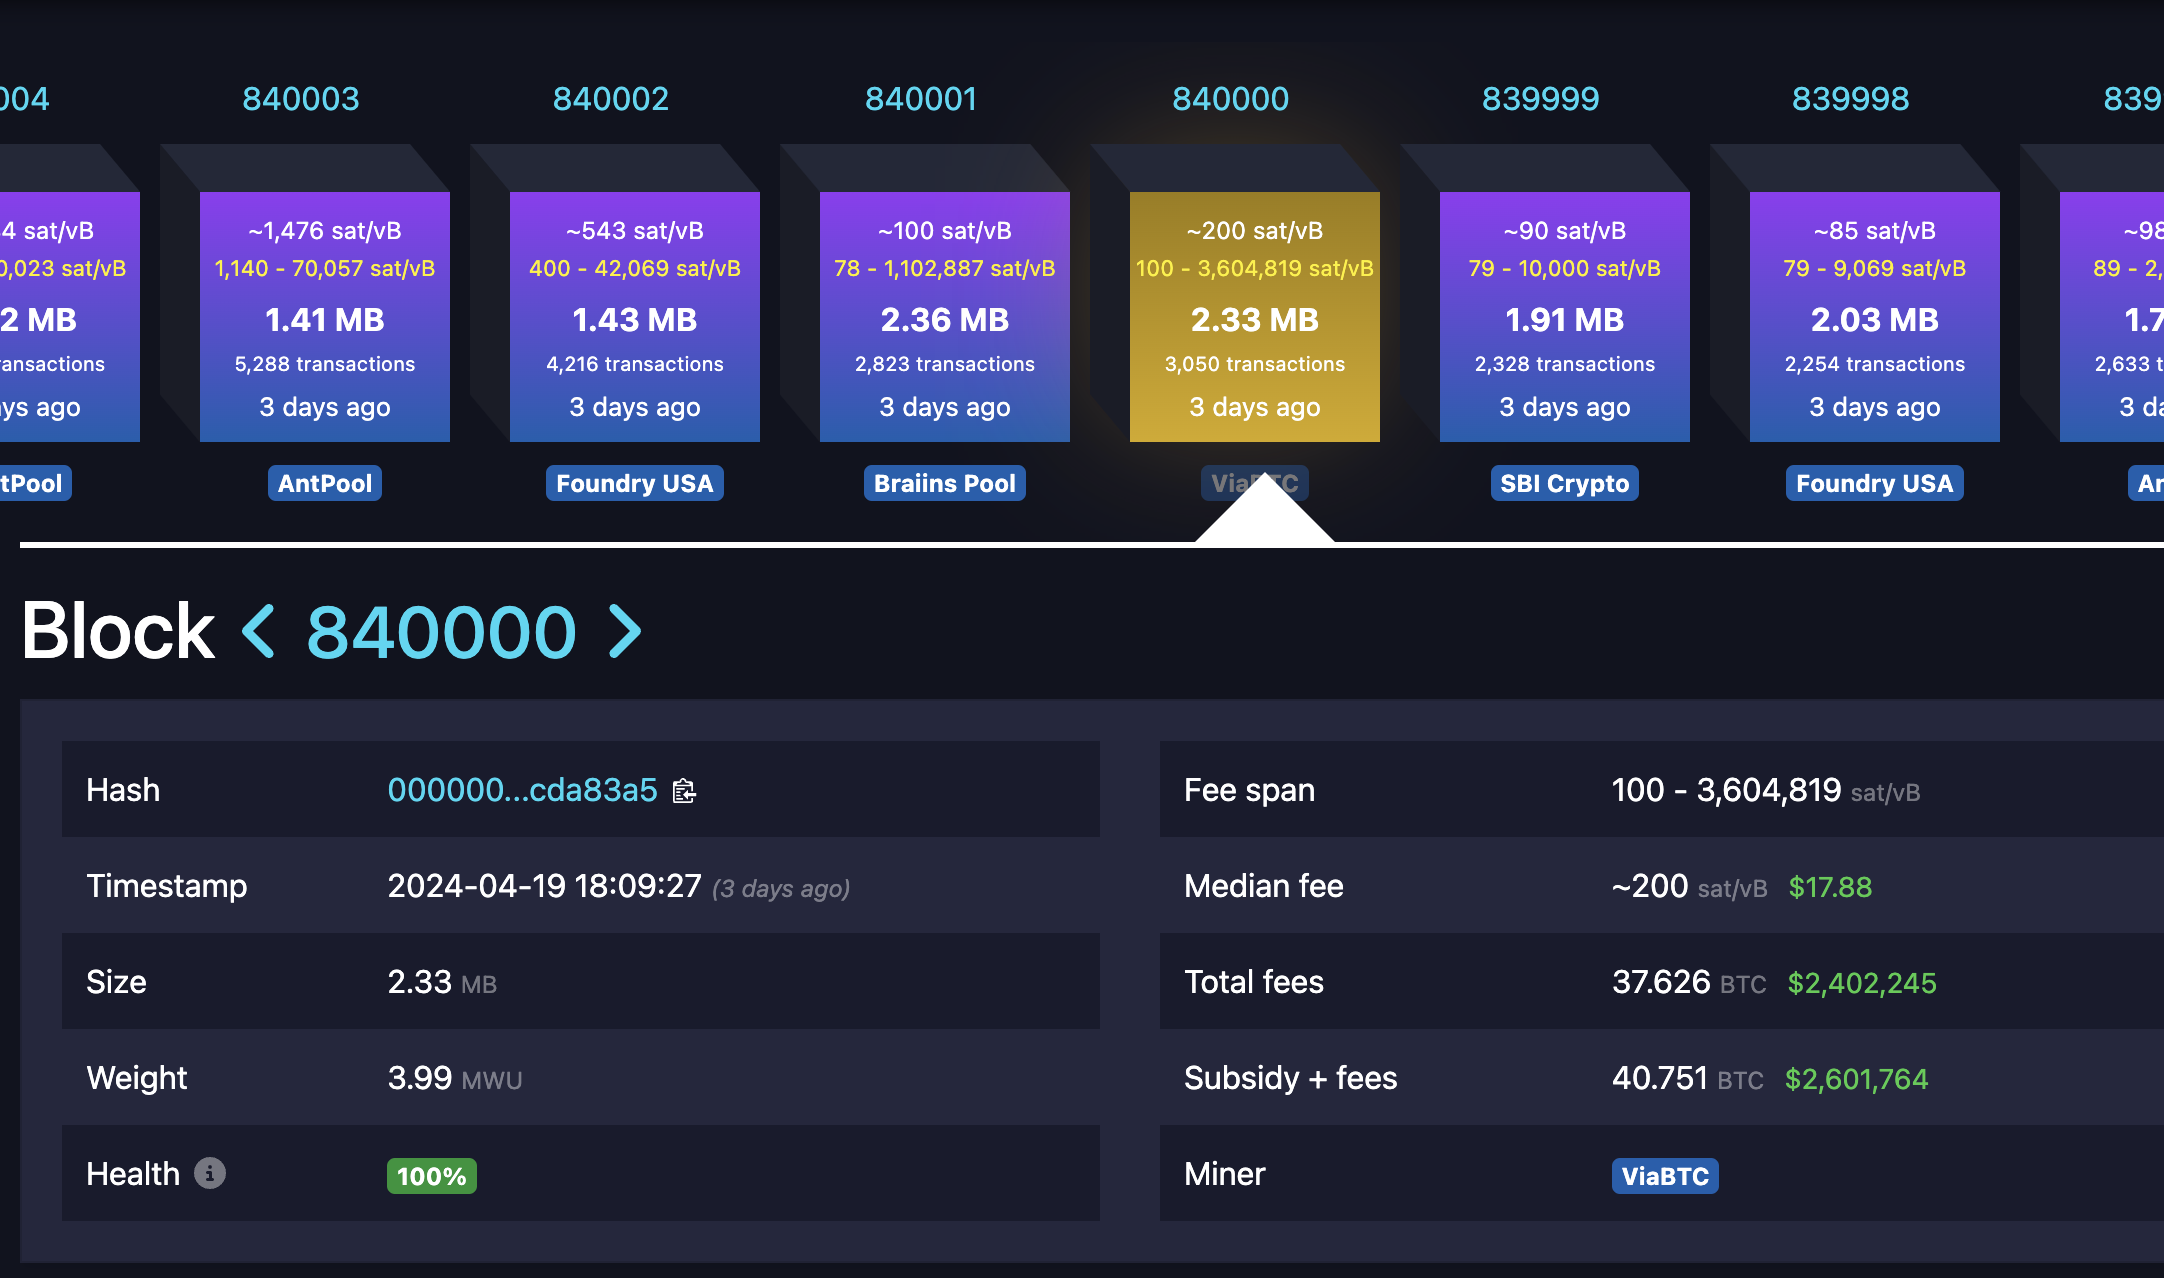Select block 840003 cube

tap(324, 316)
